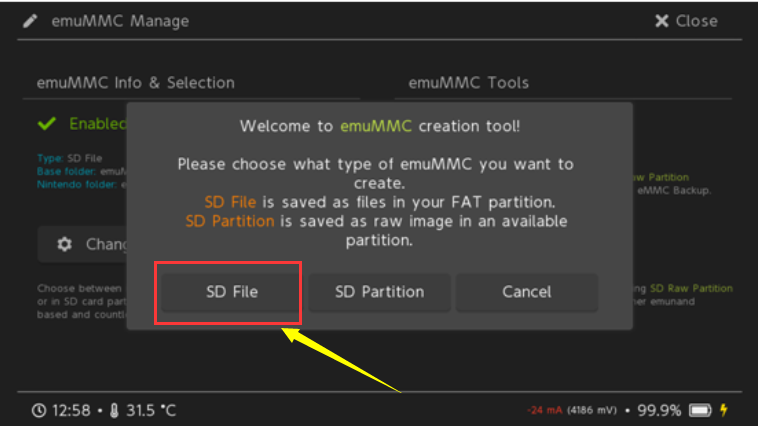Click the pencil icon beside emuMMC Manage
The width and height of the screenshot is (758, 426).
pyautogui.click(x=32, y=21)
